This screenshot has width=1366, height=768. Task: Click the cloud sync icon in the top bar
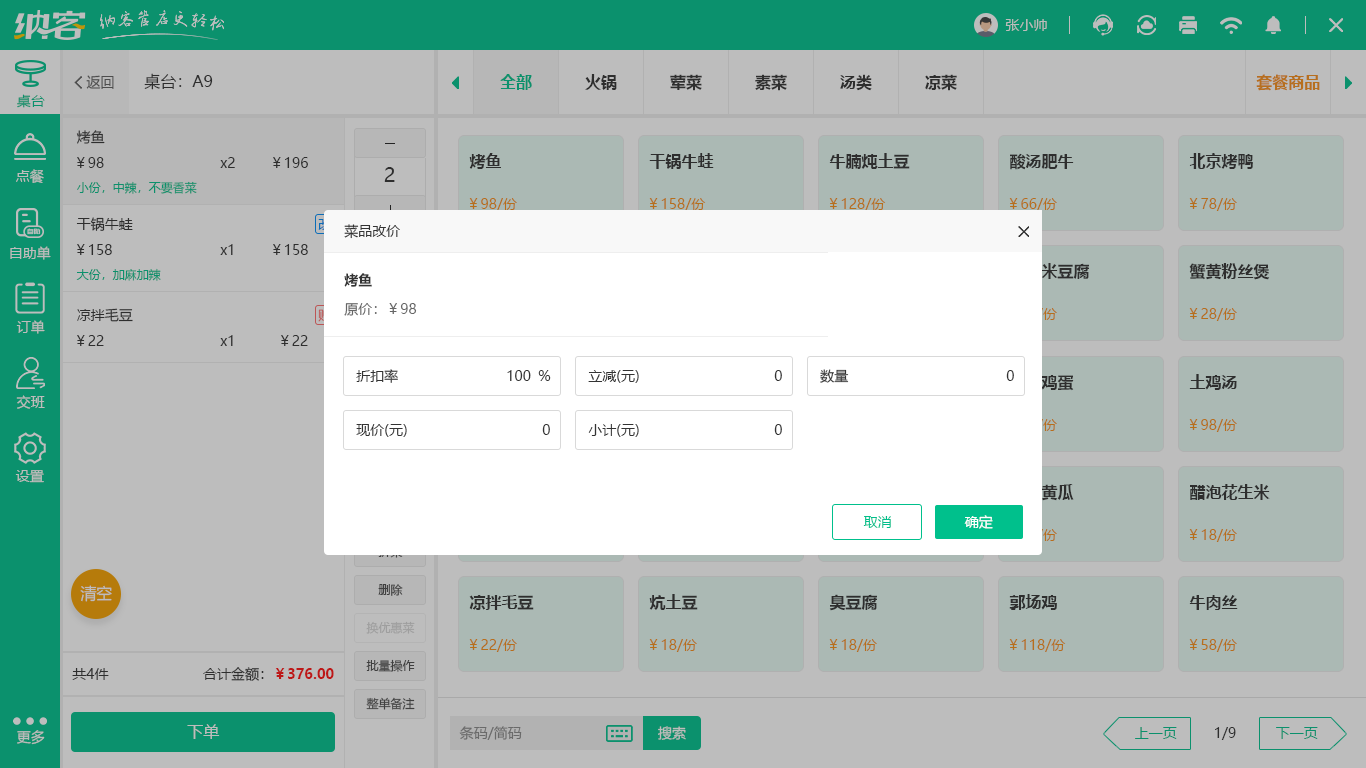[1146, 24]
